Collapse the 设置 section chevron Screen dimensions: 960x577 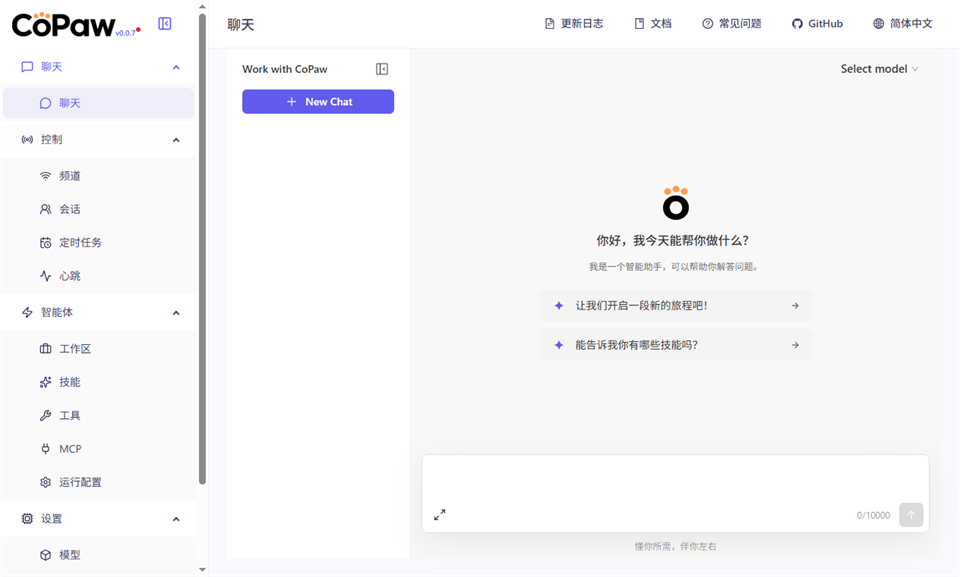(x=176, y=519)
